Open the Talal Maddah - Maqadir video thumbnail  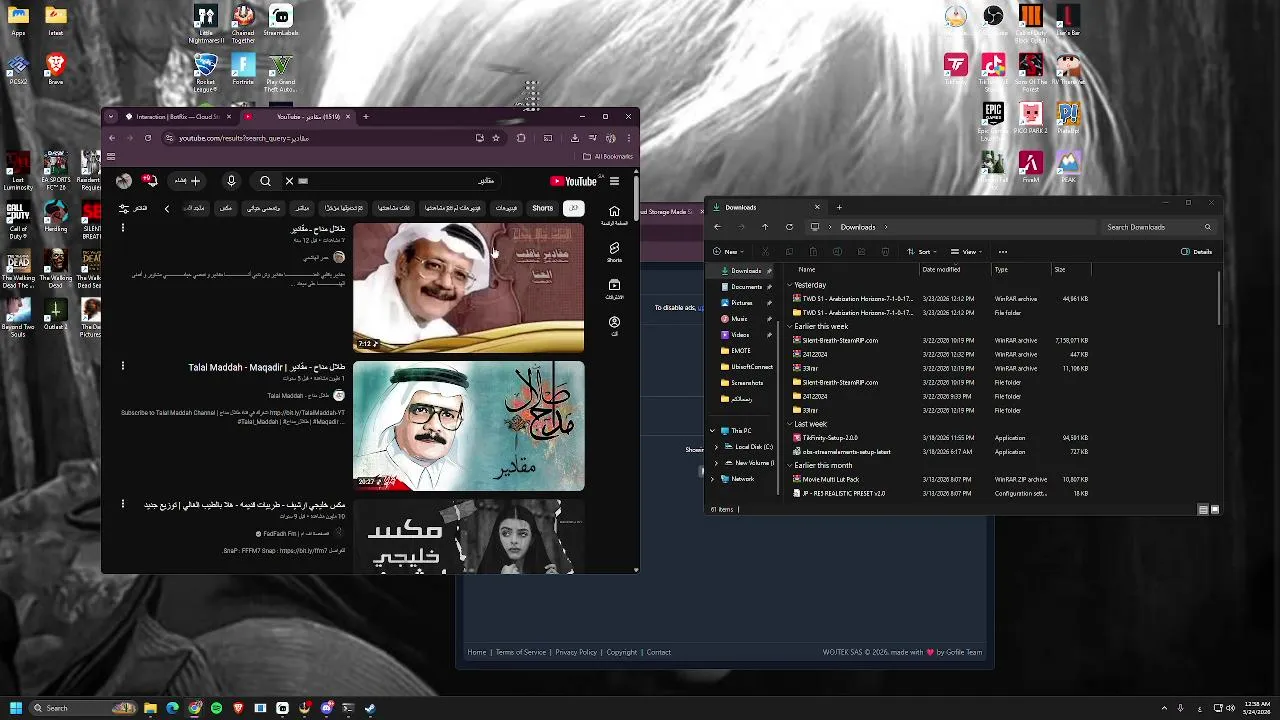pyautogui.click(x=468, y=426)
